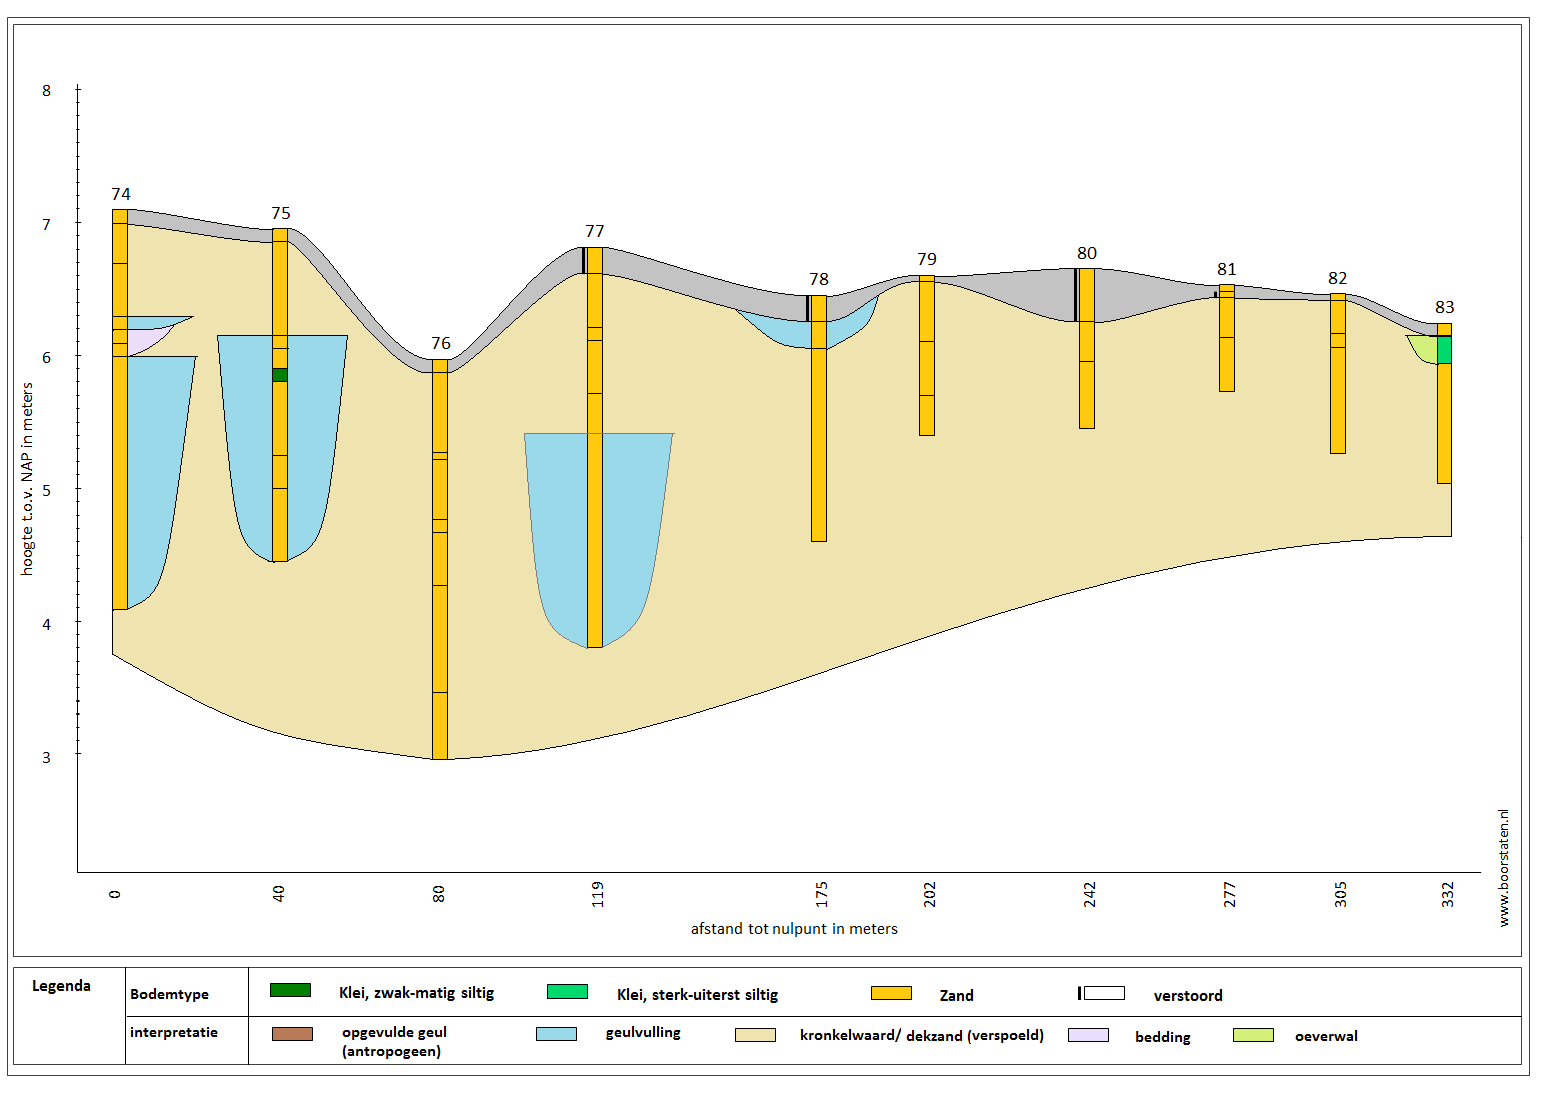Pick the beige 'kronkelwaard/ dekzand' legend swatch
1541x1101 pixels.
[755, 1035]
